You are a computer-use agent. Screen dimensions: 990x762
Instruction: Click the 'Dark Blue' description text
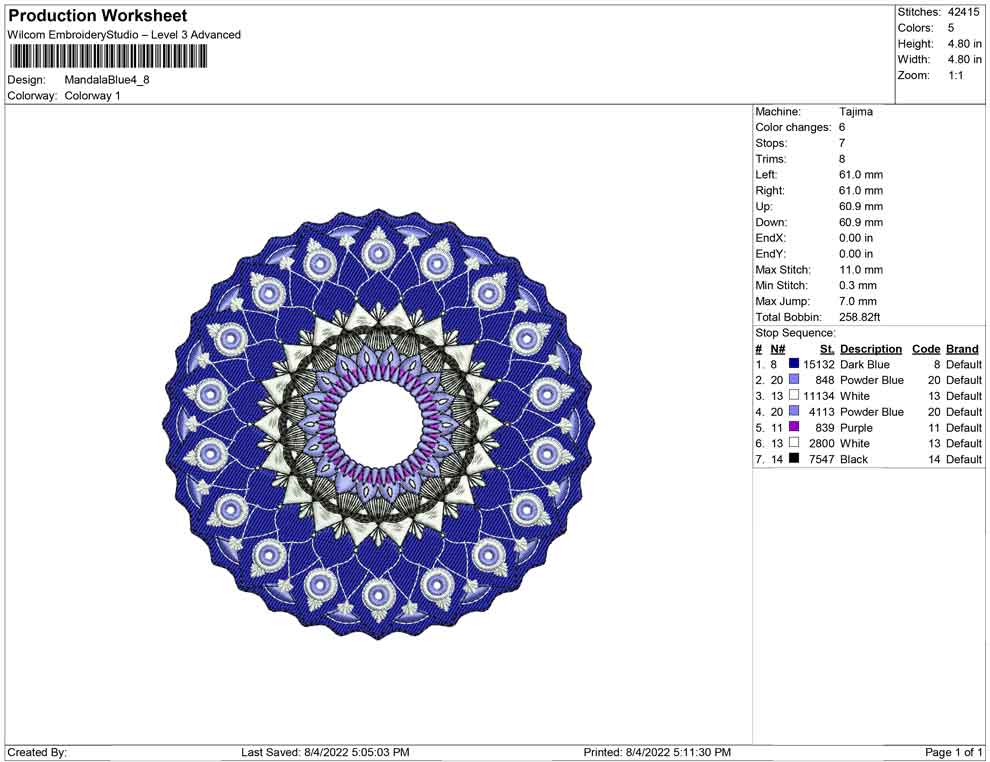coord(864,364)
